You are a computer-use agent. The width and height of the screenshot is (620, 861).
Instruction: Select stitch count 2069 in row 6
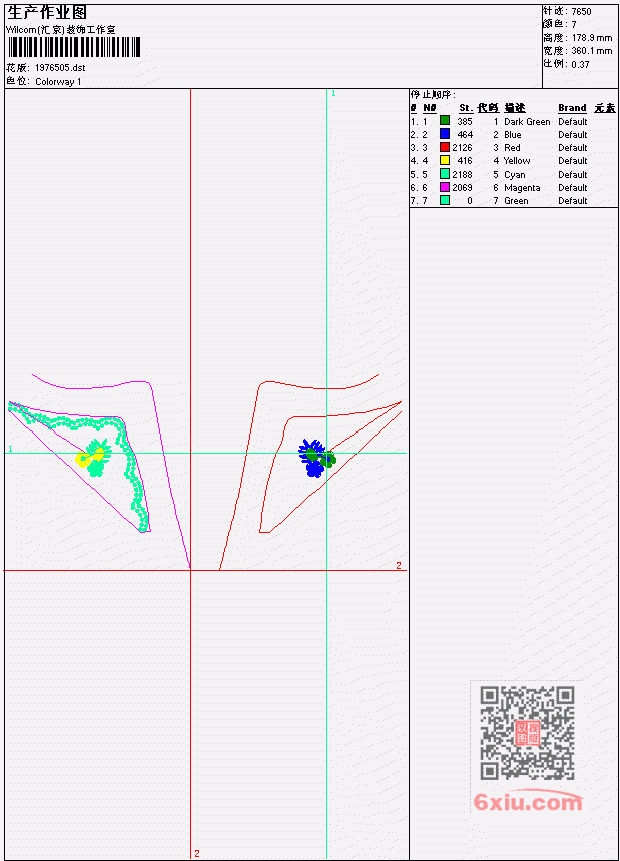point(462,187)
